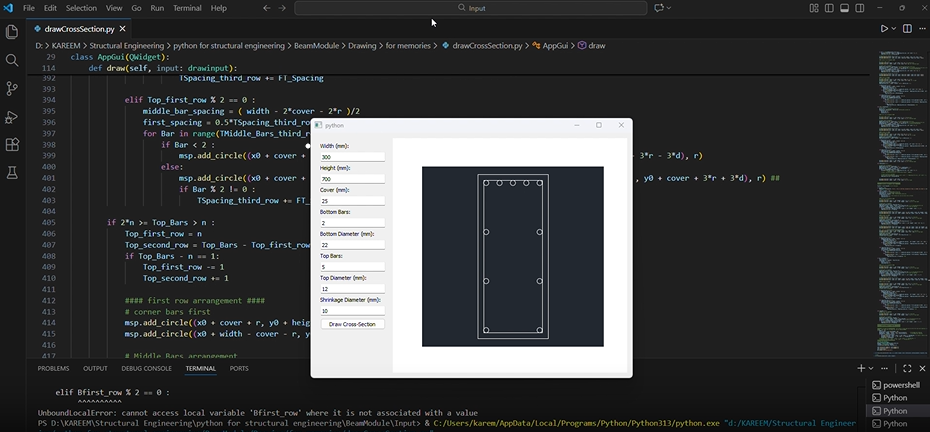Open the Search view in the activity bar
The image size is (930, 432).
click(12, 60)
